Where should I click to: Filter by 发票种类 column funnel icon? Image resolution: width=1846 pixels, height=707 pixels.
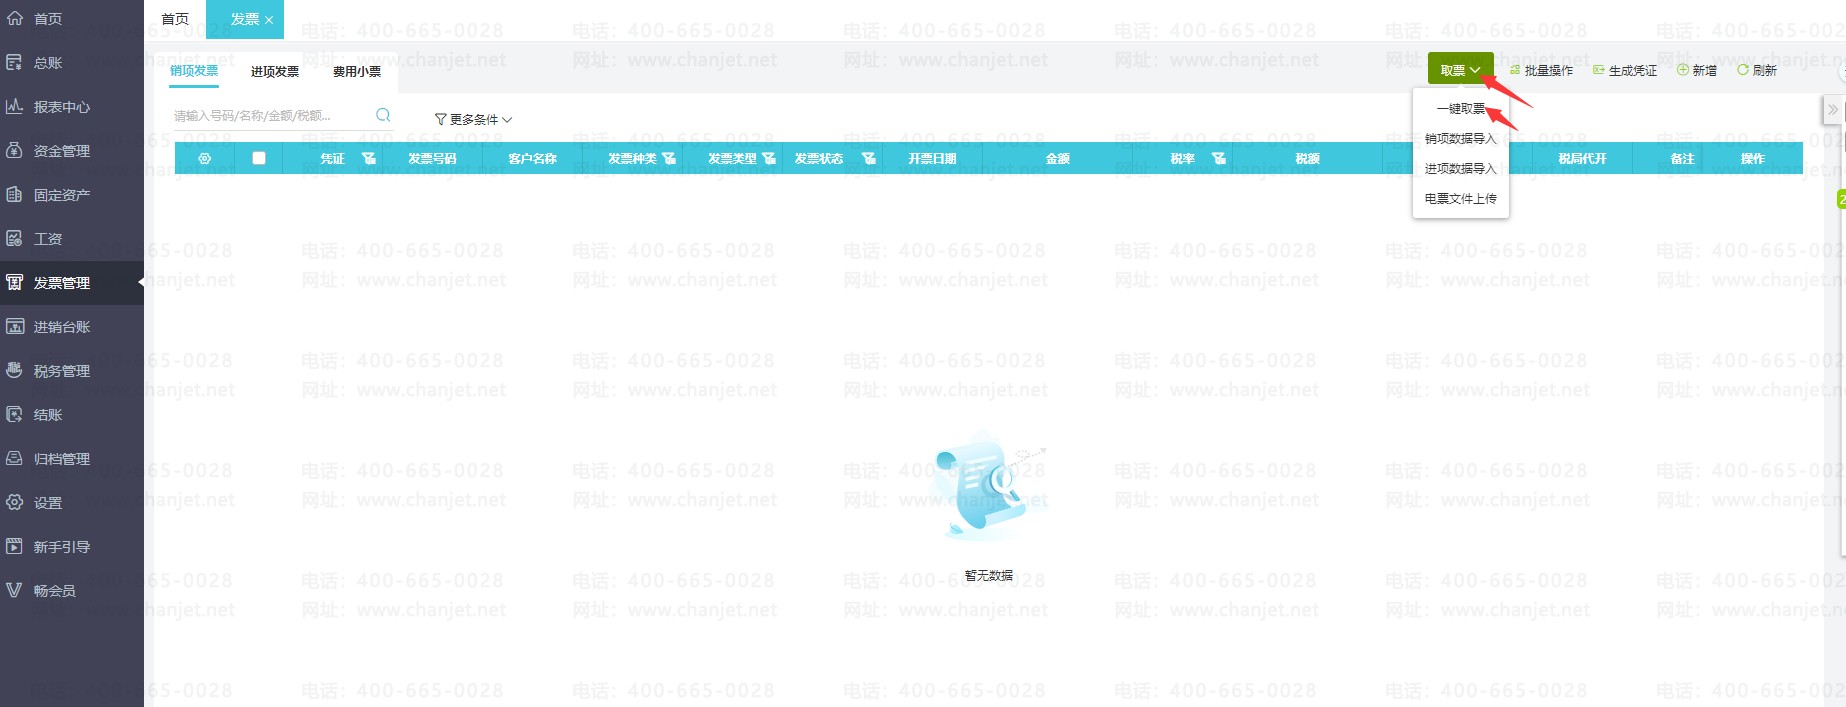pos(669,158)
